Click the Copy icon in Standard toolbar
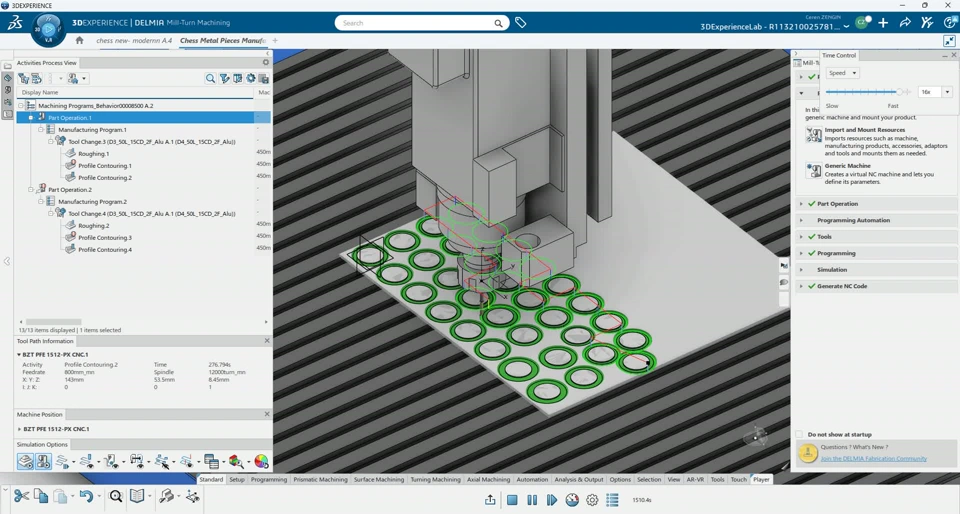 (x=40, y=496)
